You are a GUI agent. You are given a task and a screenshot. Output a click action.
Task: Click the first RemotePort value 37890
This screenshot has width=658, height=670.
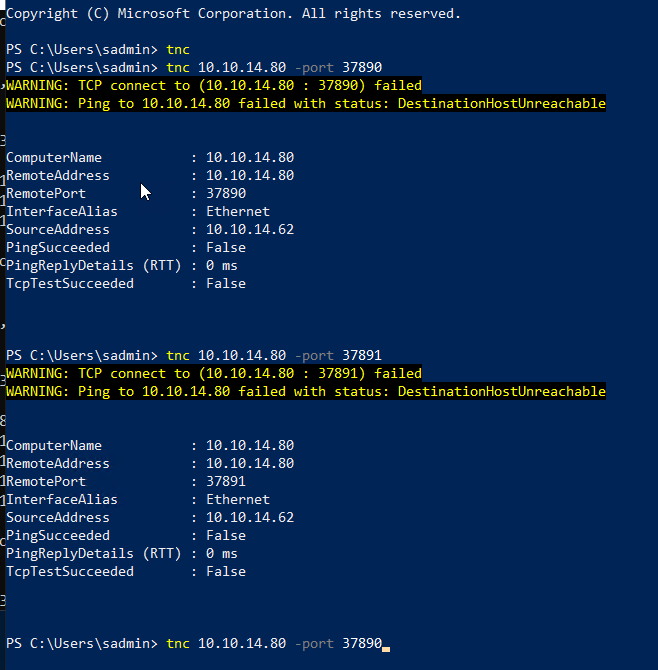click(x=226, y=194)
